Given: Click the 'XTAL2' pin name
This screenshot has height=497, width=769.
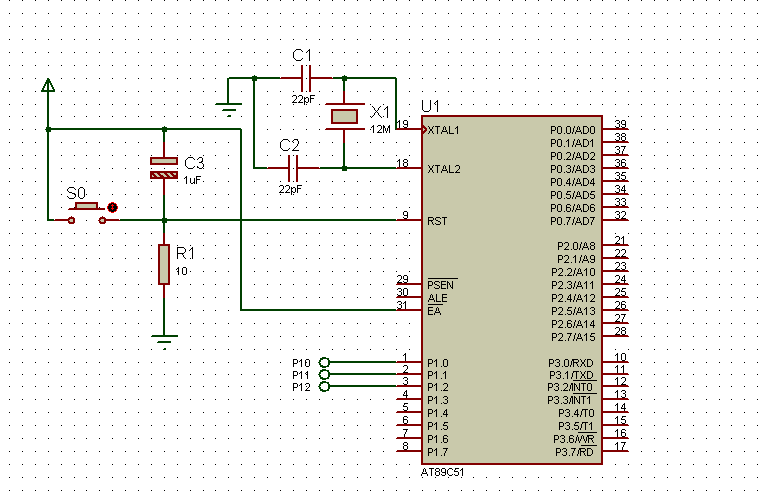Looking at the screenshot, I should [444, 169].
